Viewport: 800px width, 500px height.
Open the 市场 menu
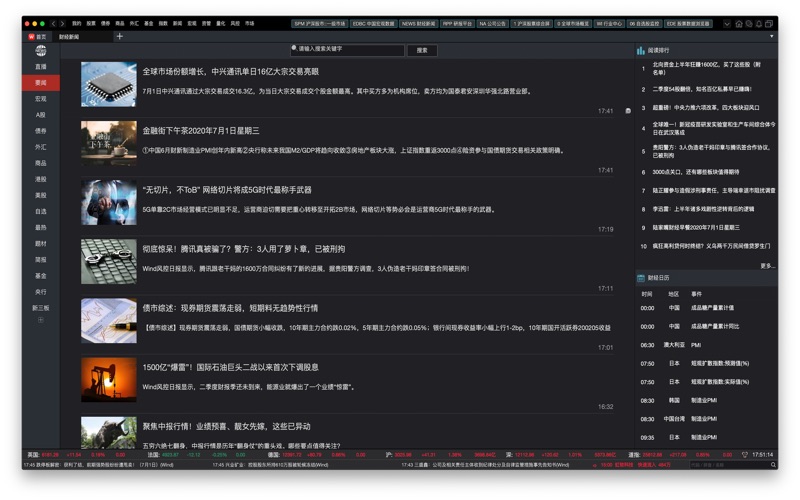[x=249, y=23]
